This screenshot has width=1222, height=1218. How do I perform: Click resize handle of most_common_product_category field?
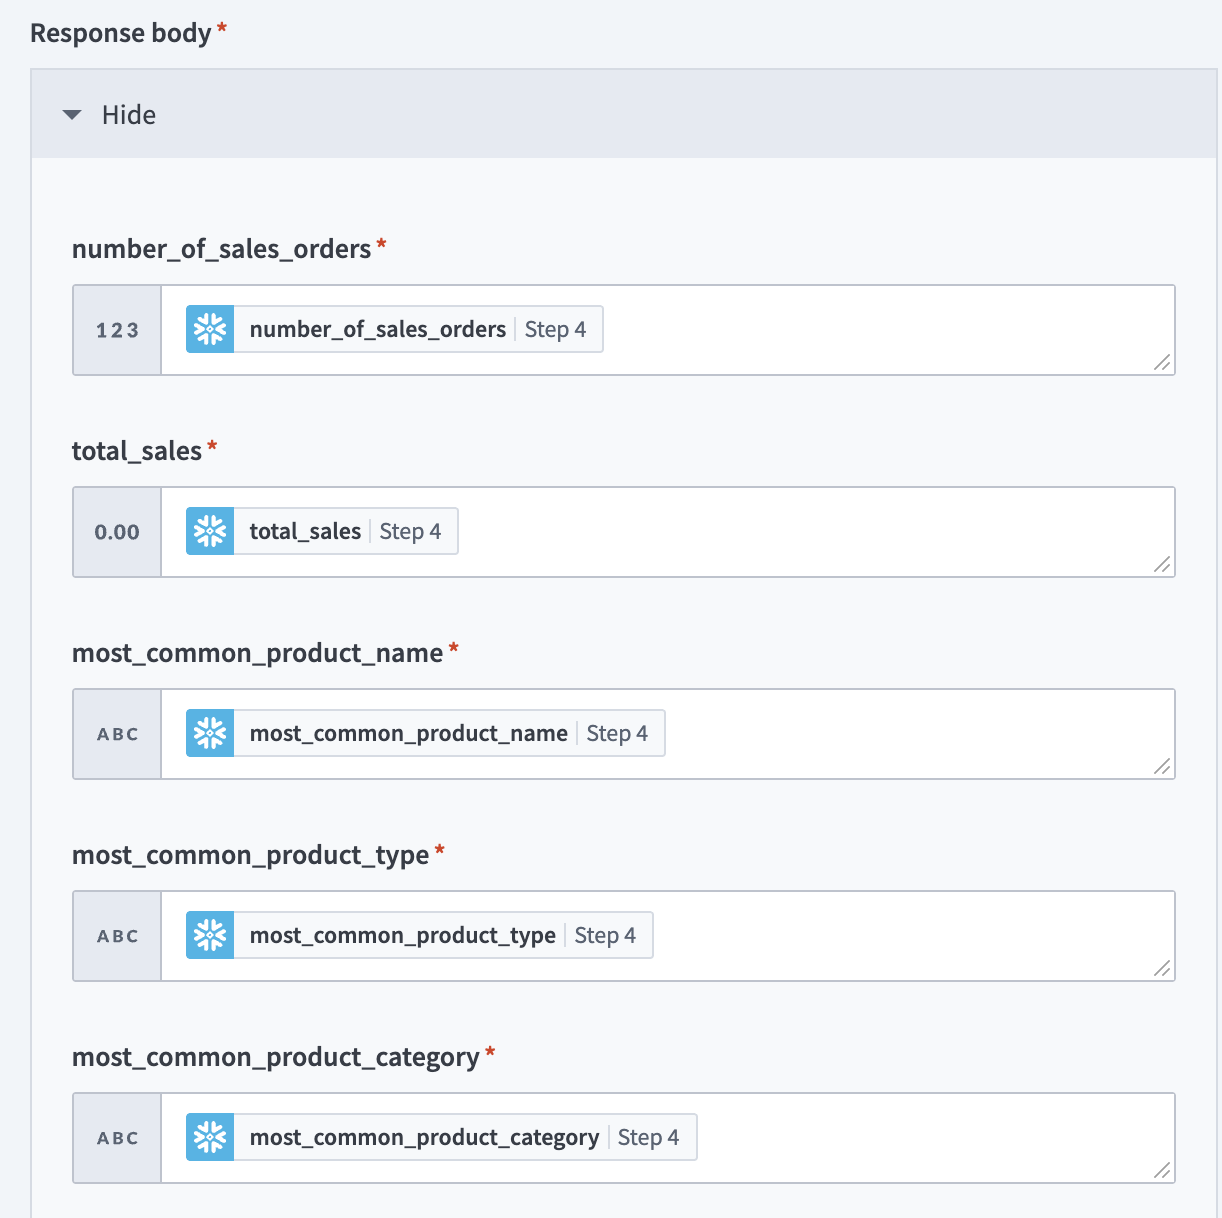click(x=1162, y=1171)
